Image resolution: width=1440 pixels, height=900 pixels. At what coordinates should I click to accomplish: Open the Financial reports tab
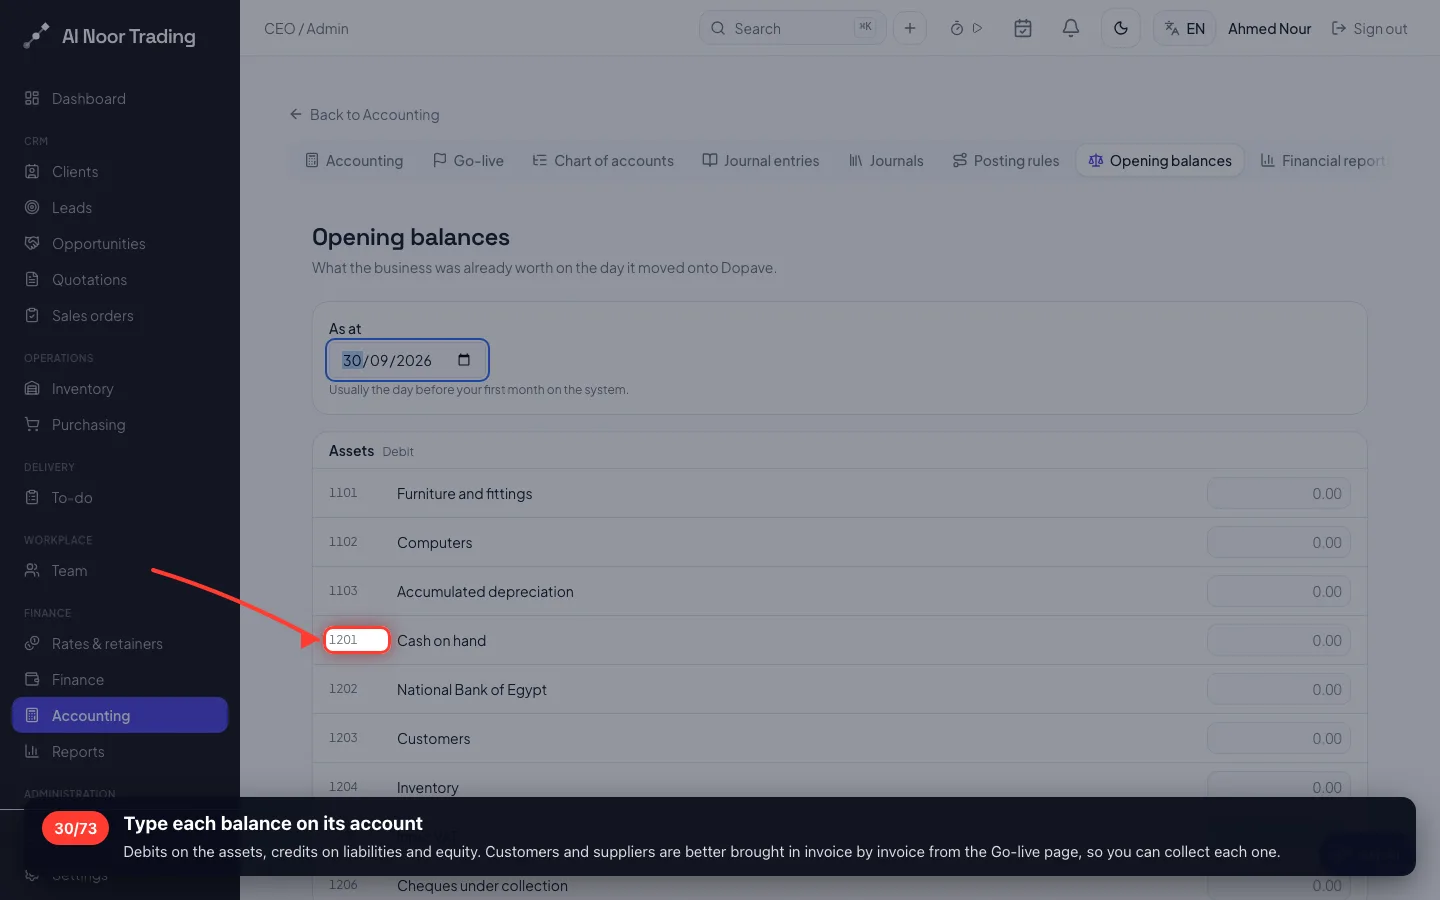1323,160
